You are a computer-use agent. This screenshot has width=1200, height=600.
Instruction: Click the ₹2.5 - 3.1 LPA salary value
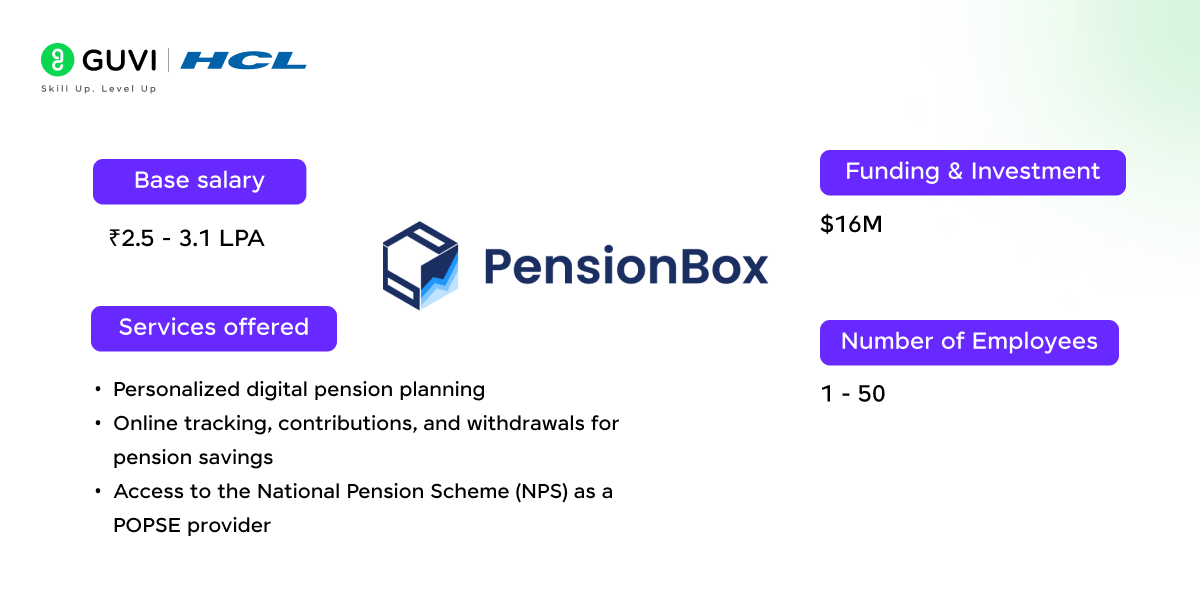187,238
